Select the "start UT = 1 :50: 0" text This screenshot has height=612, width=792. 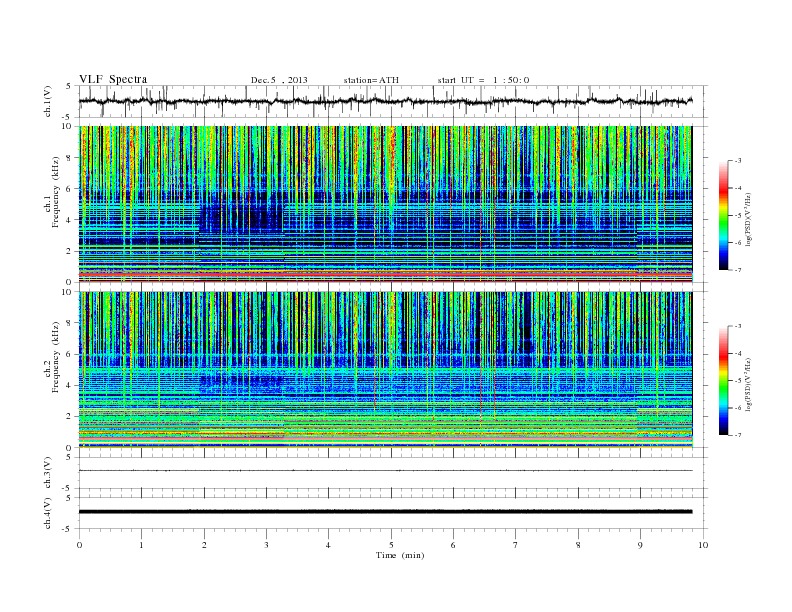coord(483,80)
